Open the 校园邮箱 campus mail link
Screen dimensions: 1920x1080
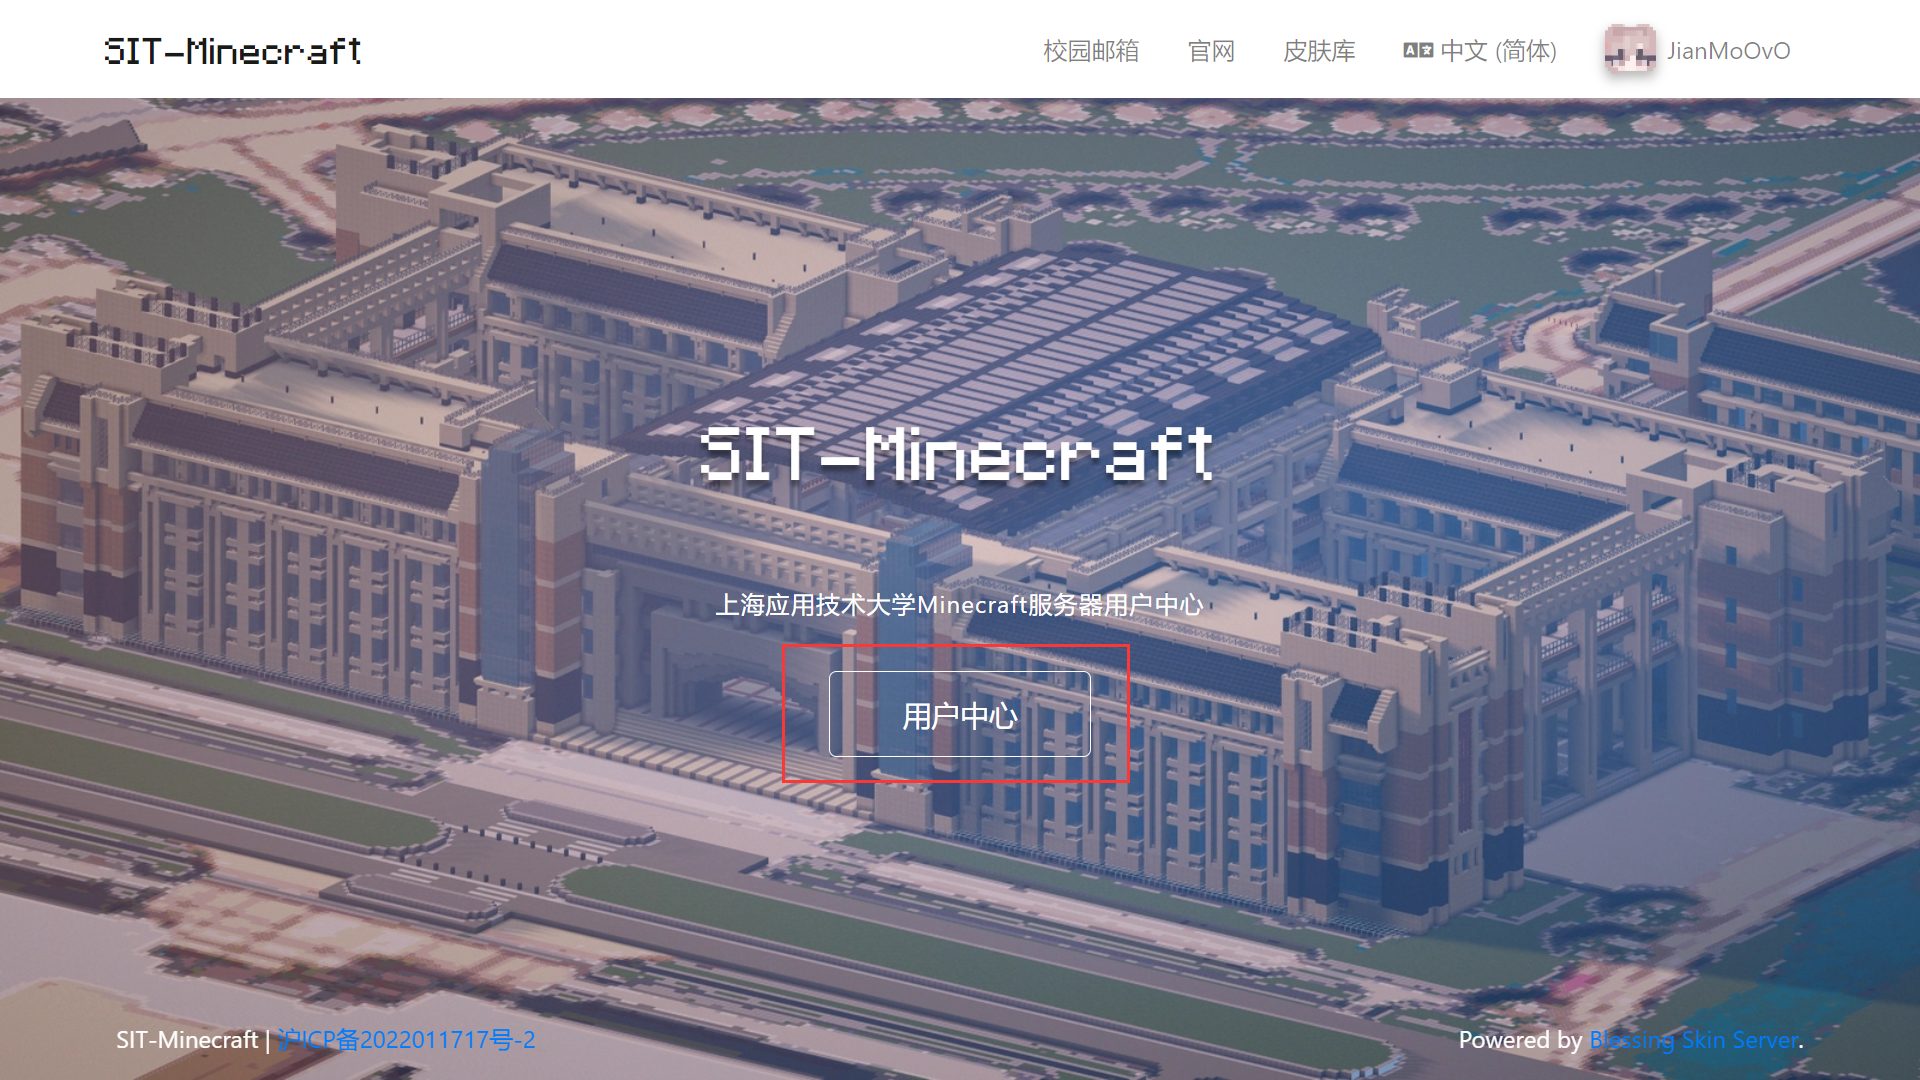(x=1091, y=51)
